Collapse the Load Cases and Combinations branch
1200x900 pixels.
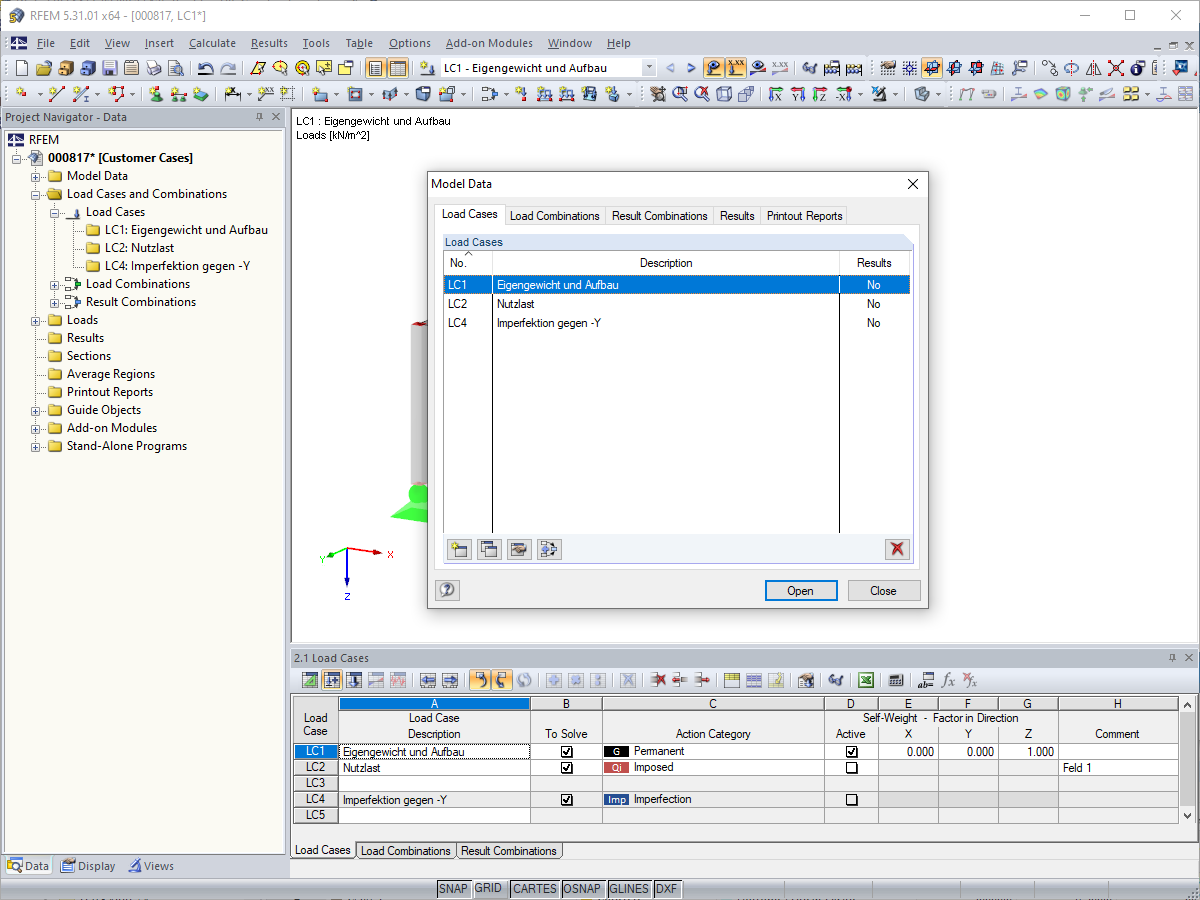pyautogui.click(x=36, y=193)
